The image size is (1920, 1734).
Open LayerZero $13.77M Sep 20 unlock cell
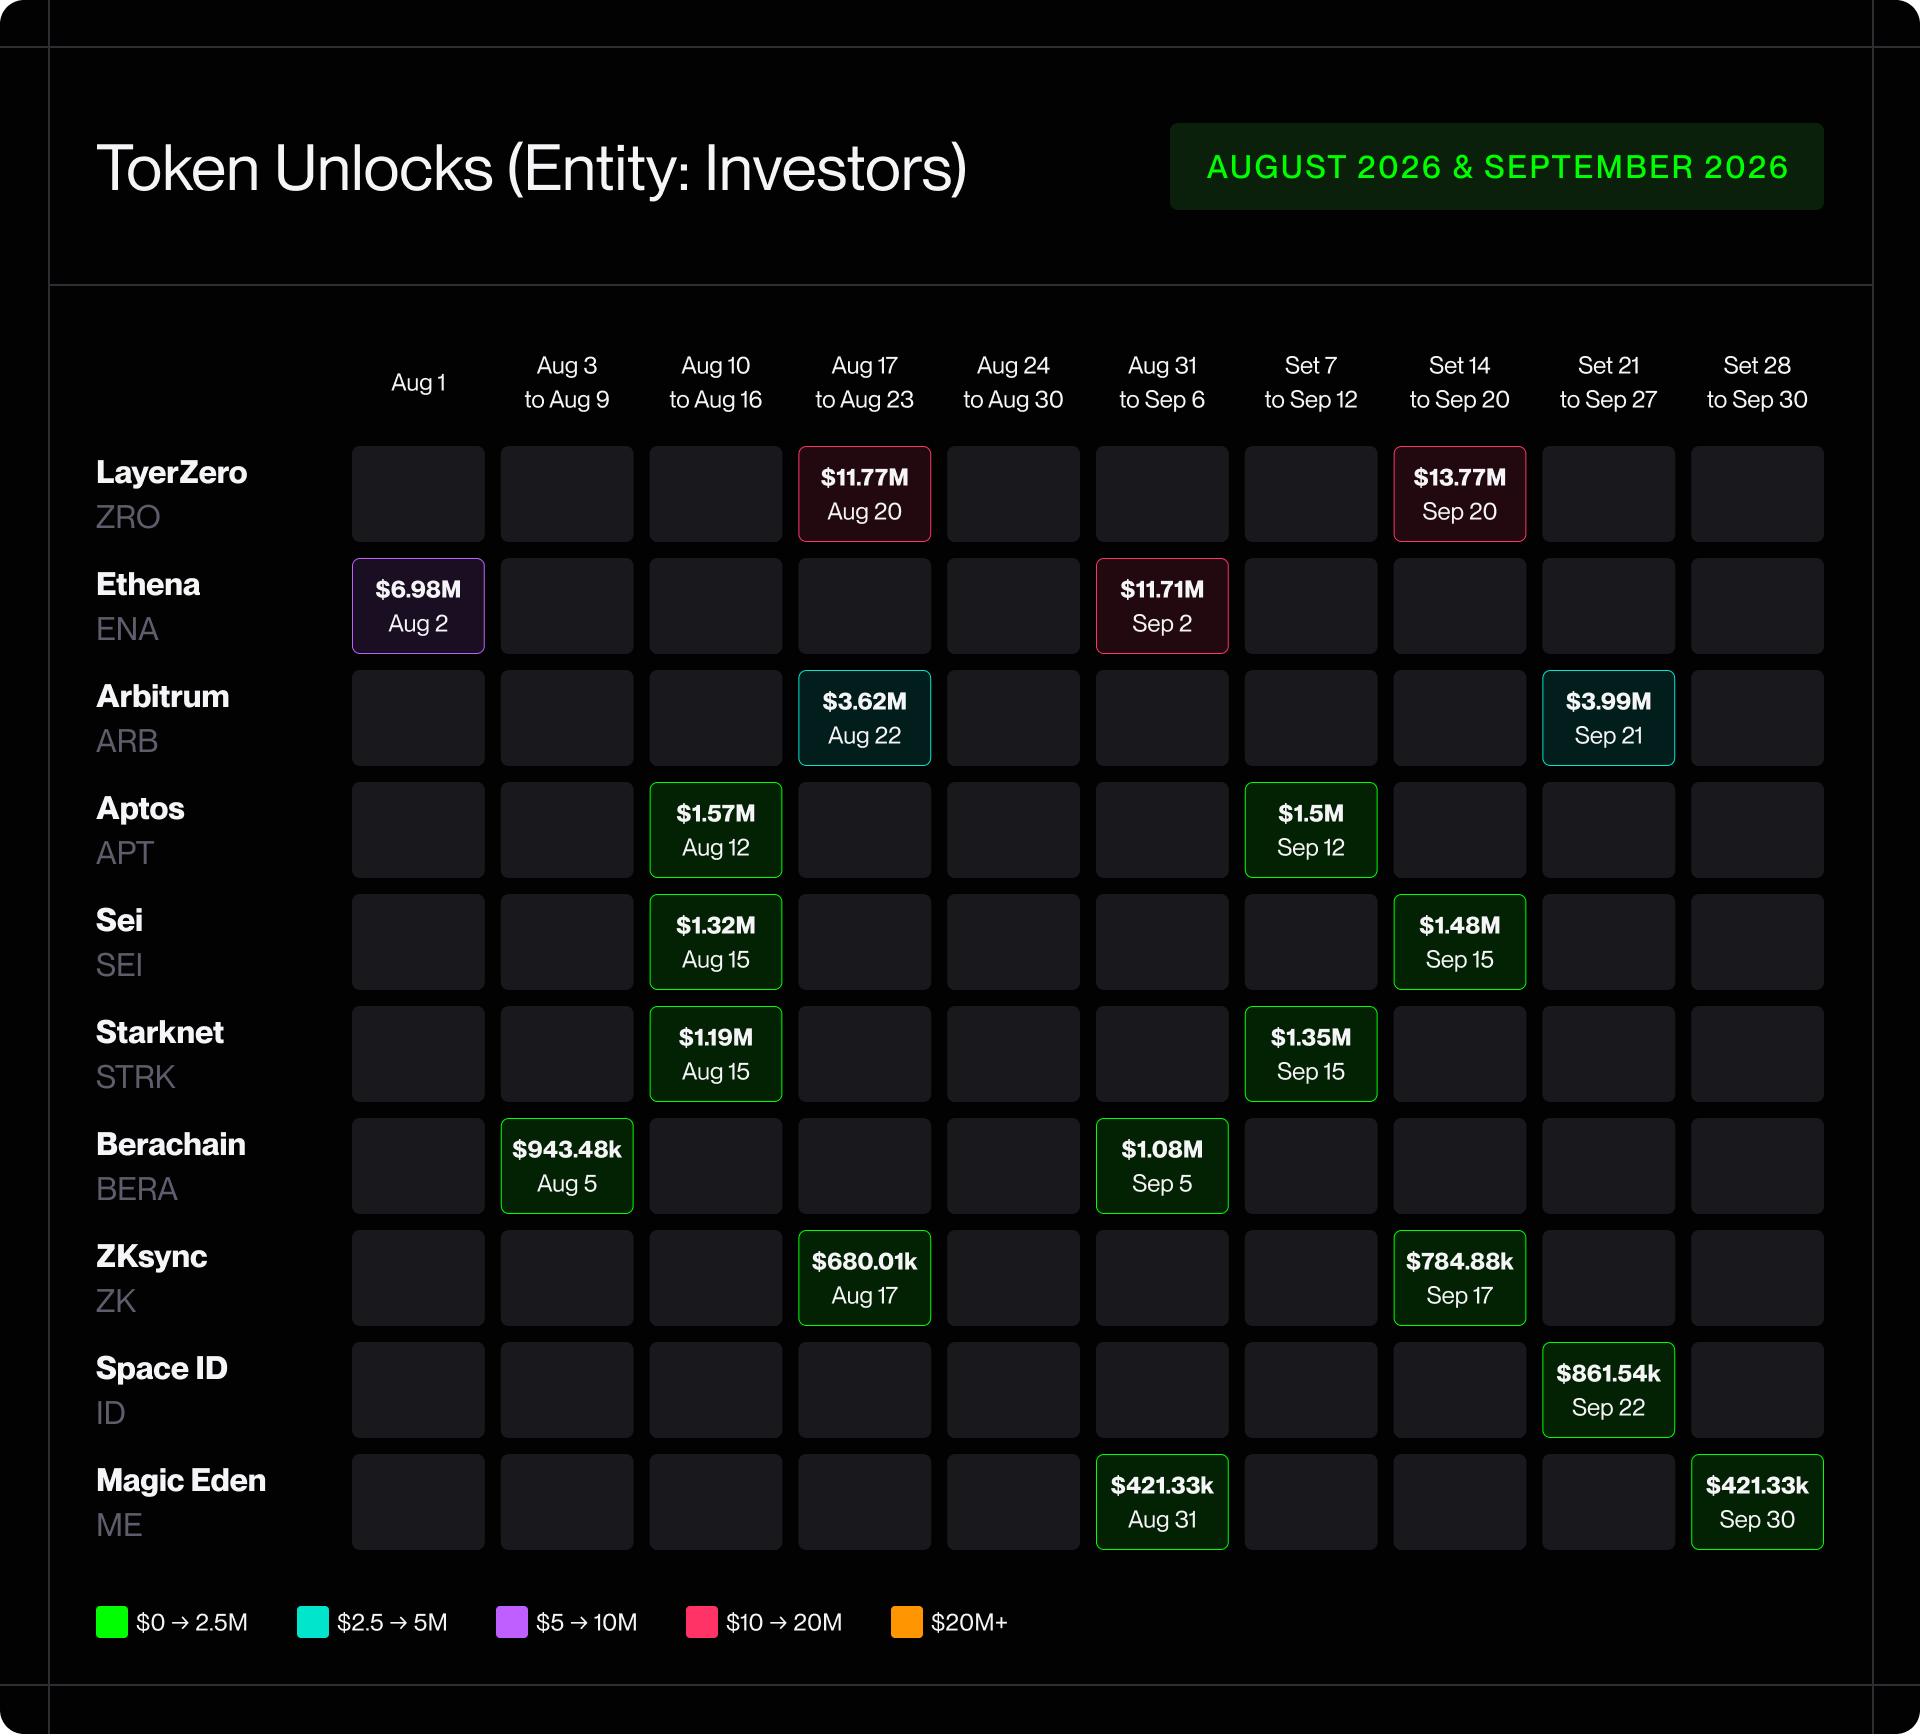(1459, 494)
